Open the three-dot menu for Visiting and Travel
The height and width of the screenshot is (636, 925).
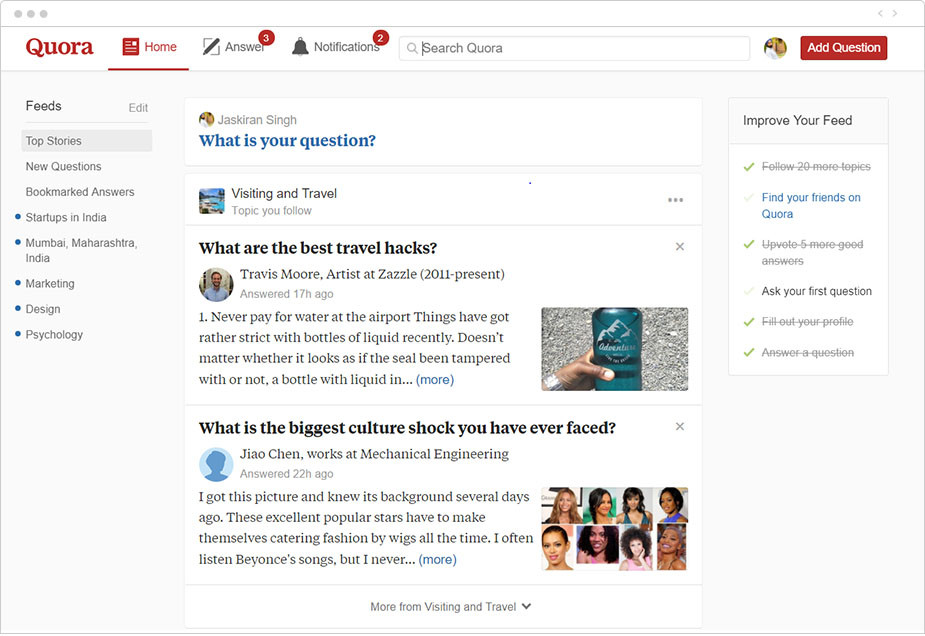tap(676, 201)
